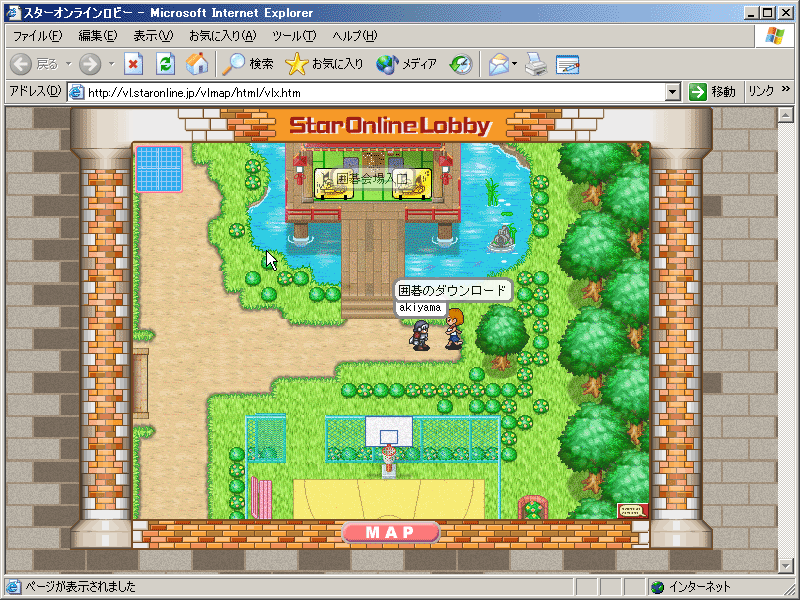Open the Forward history dropdown arrow
The width and height of the screenshot is (800, 600).
pyautogui.click(x=111, y=64)
